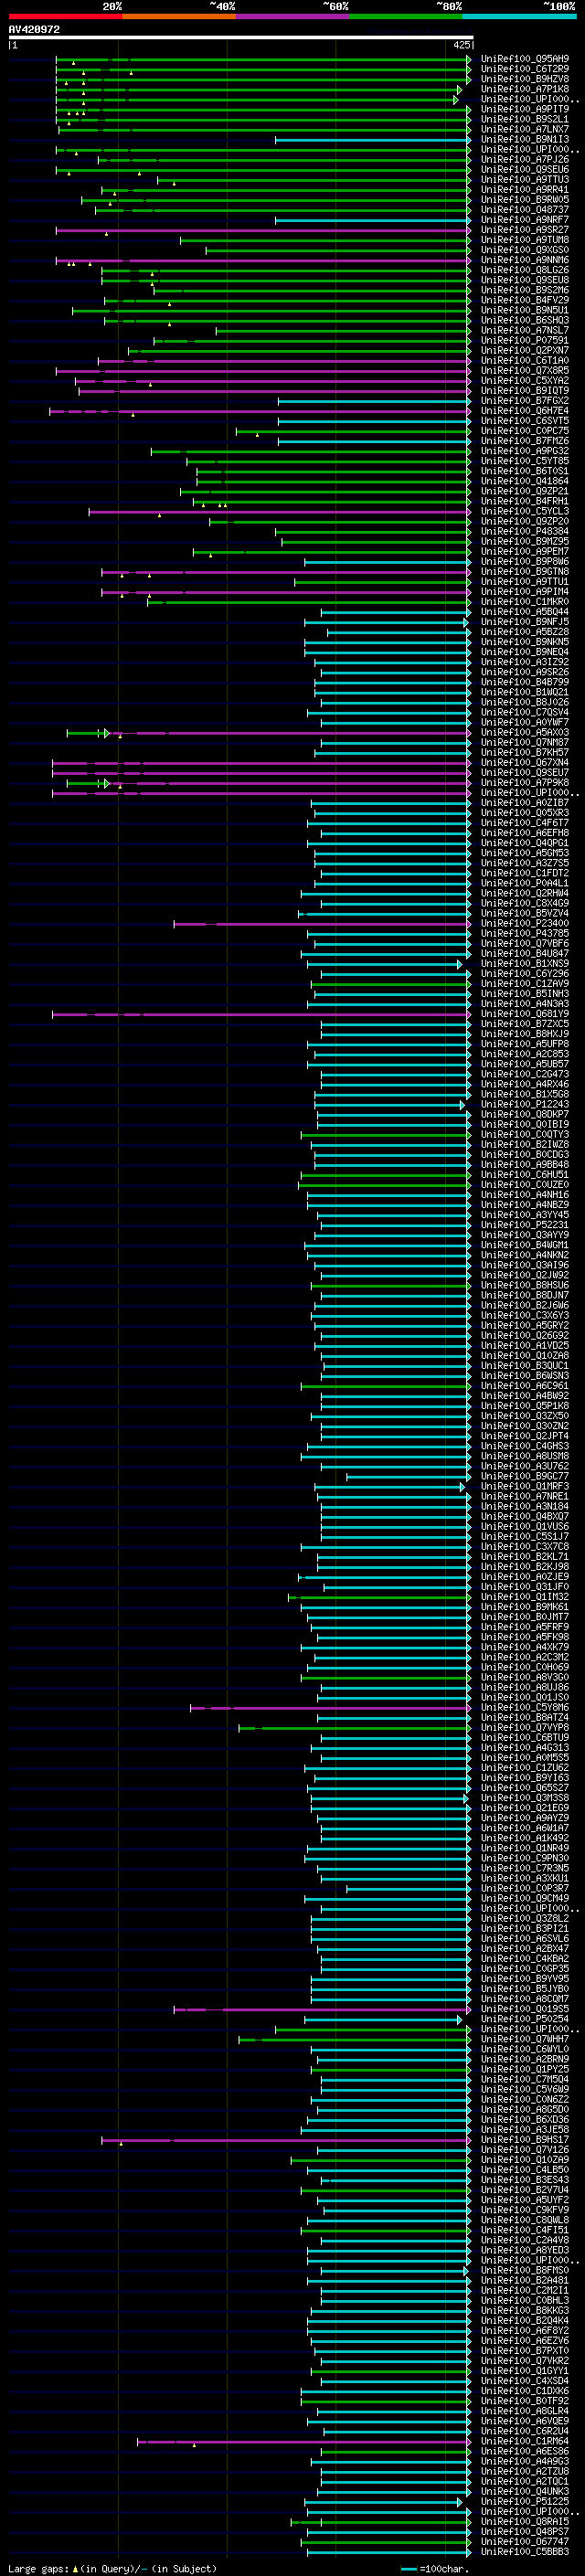Select the UniRef100_Q2PXN7 hit
Image resolution: width=585 pixels, height=2576 pixels.
524,351
